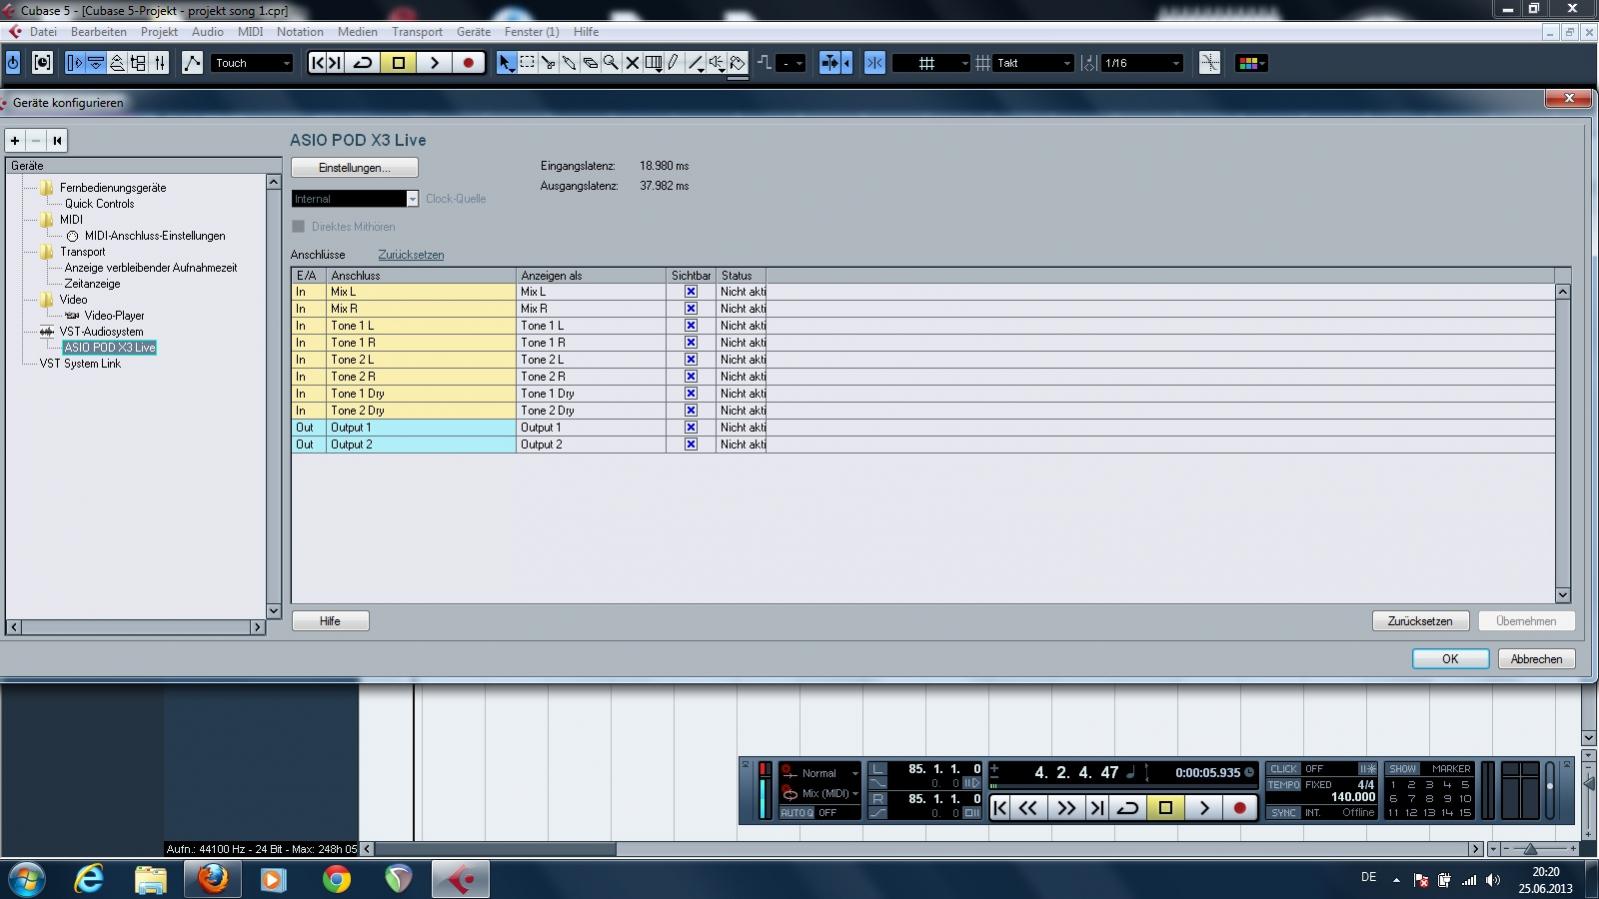The width and height of the screenshot is (1599, 899).
Task: Select the Draw pencil tool
Action: (674, 63)
